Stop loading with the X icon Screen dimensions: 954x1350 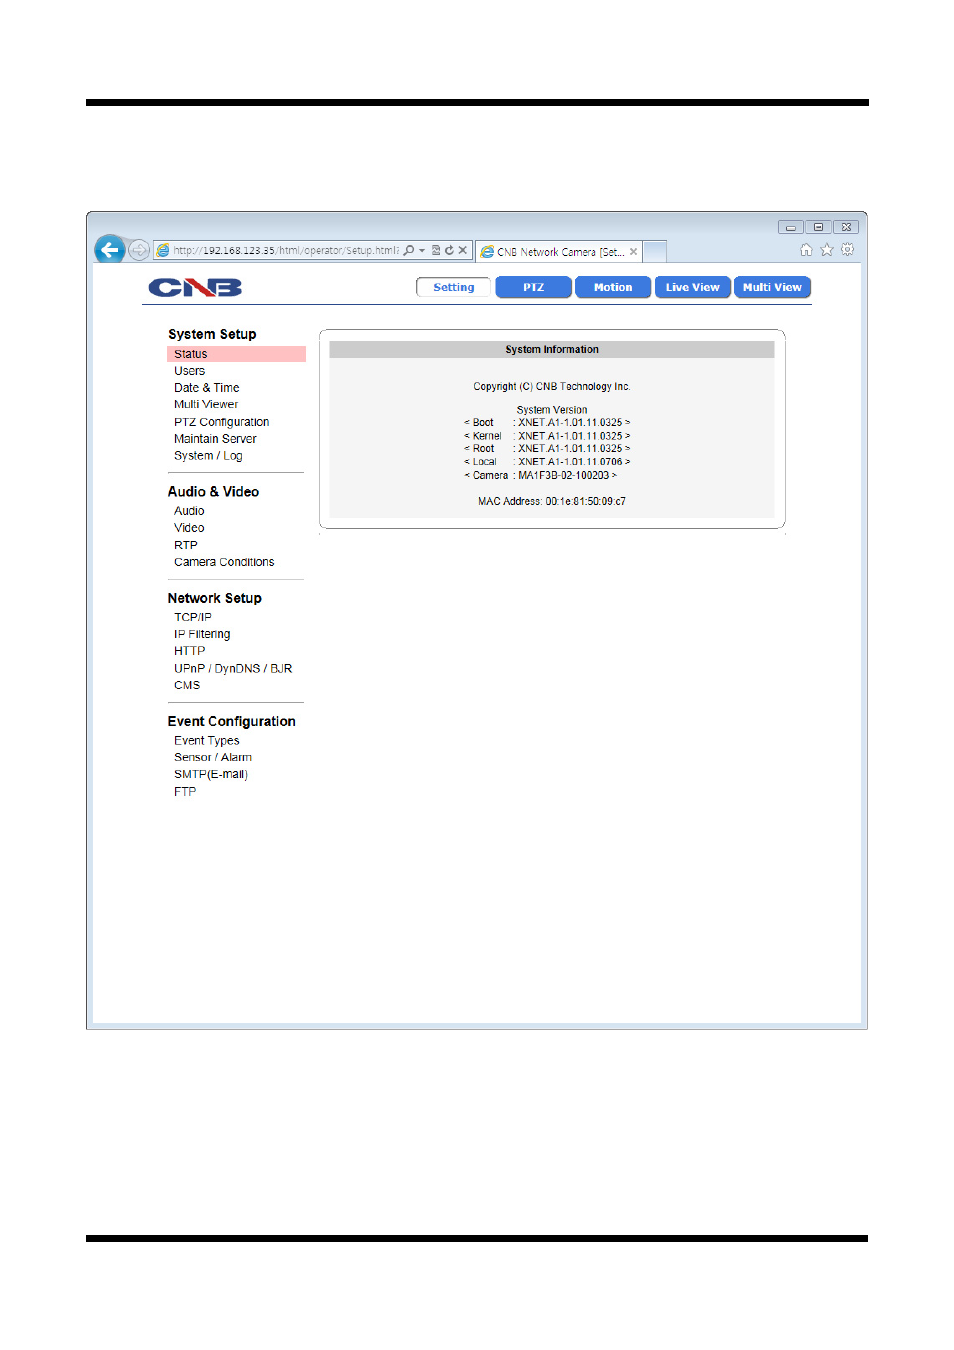click(462, 250)
